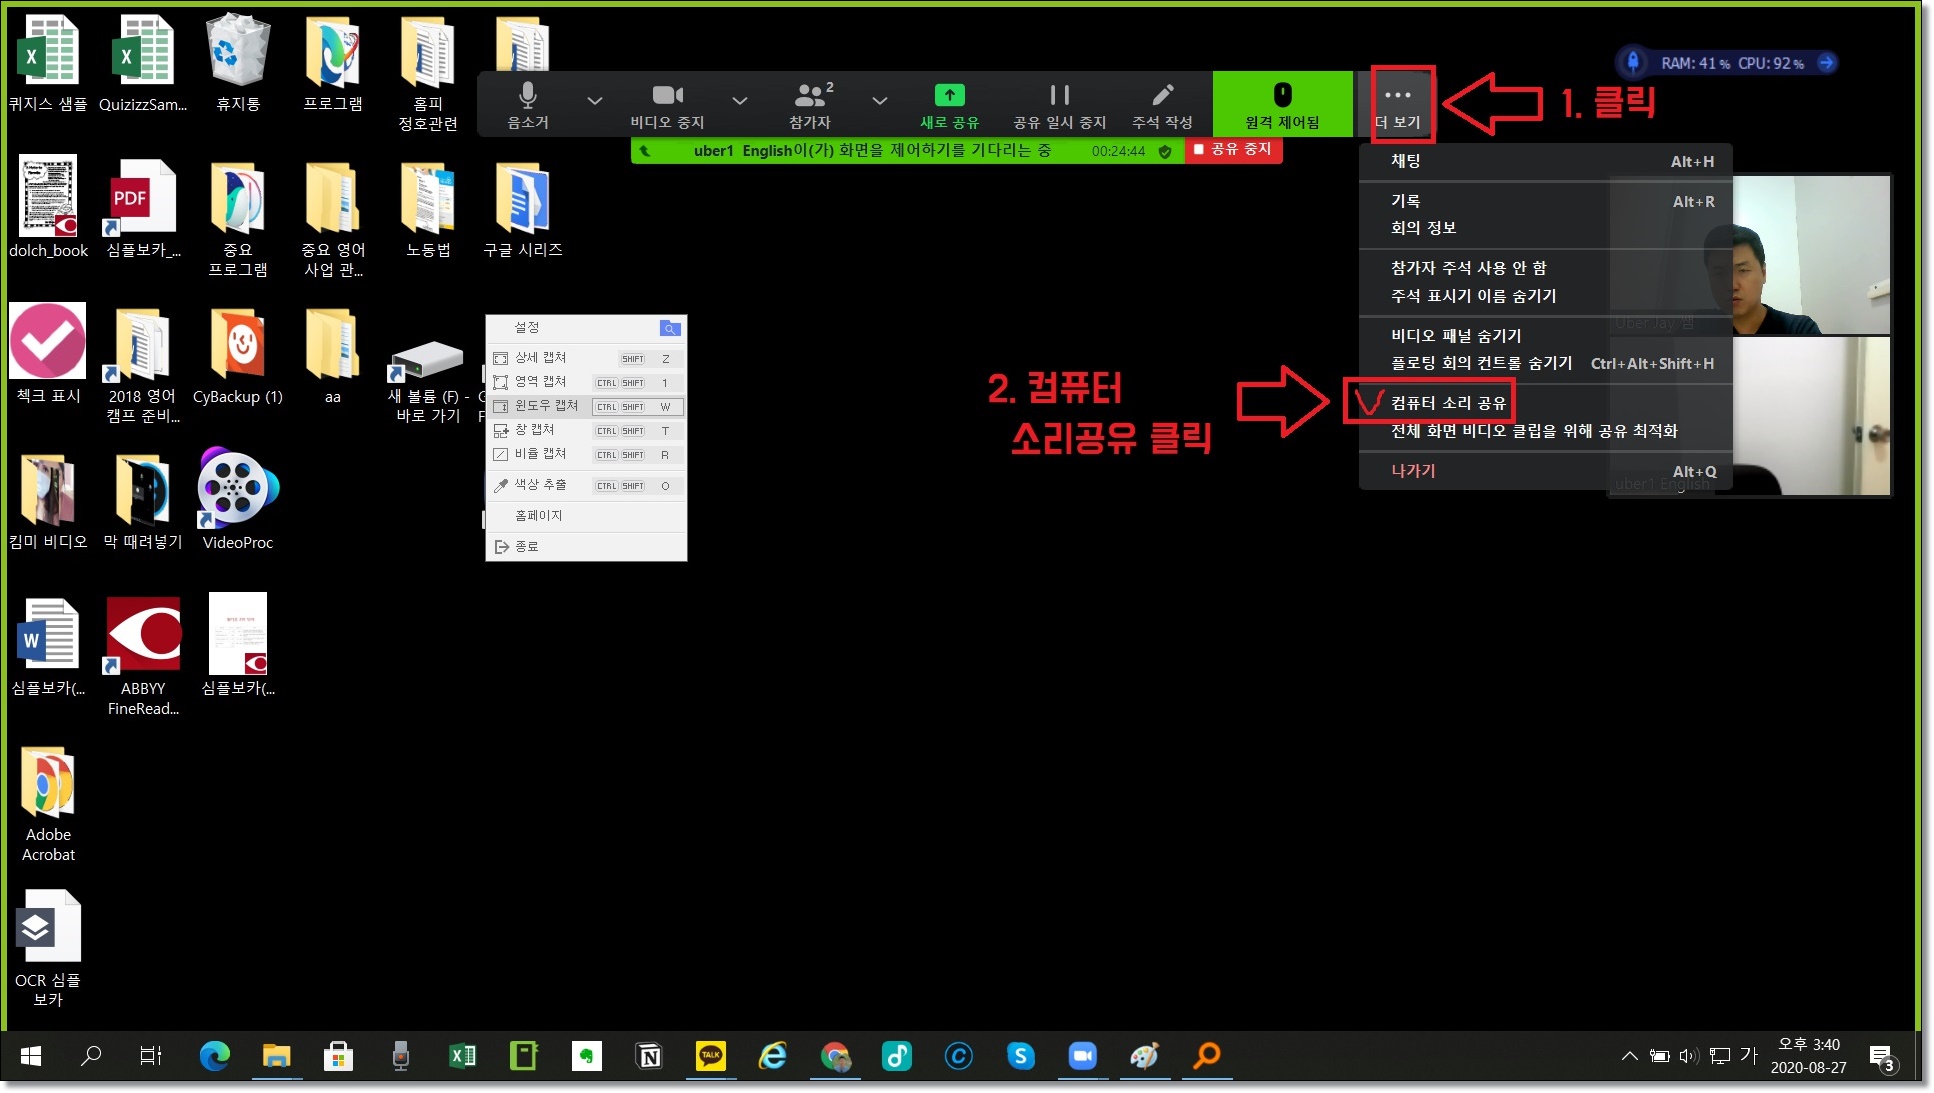This screenshot has width=1934, height=1093.
Task: Toggle 주석 표시기 이름 숨기기
Action: pyautogui.click(x=1473, y=296)
